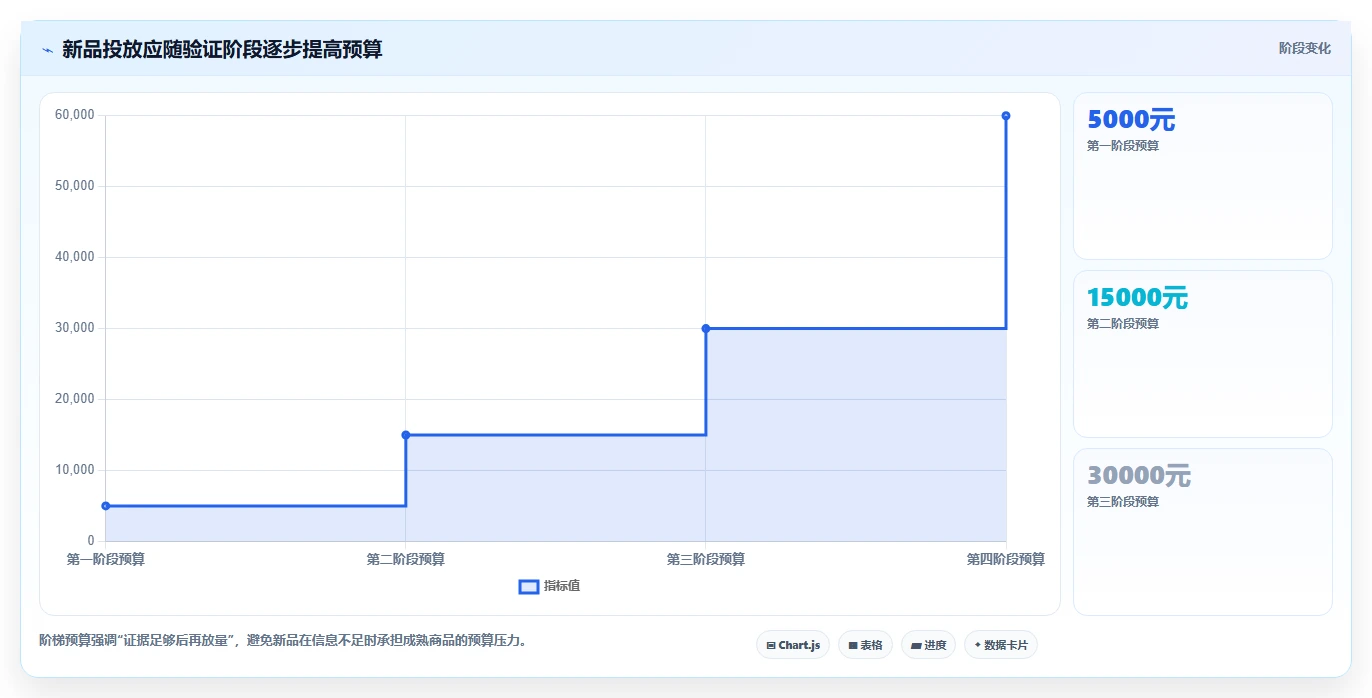This screenshot has height=698, width=1372.
Task: Click the data point at 第一阶段预算
Action: [106, 506]
